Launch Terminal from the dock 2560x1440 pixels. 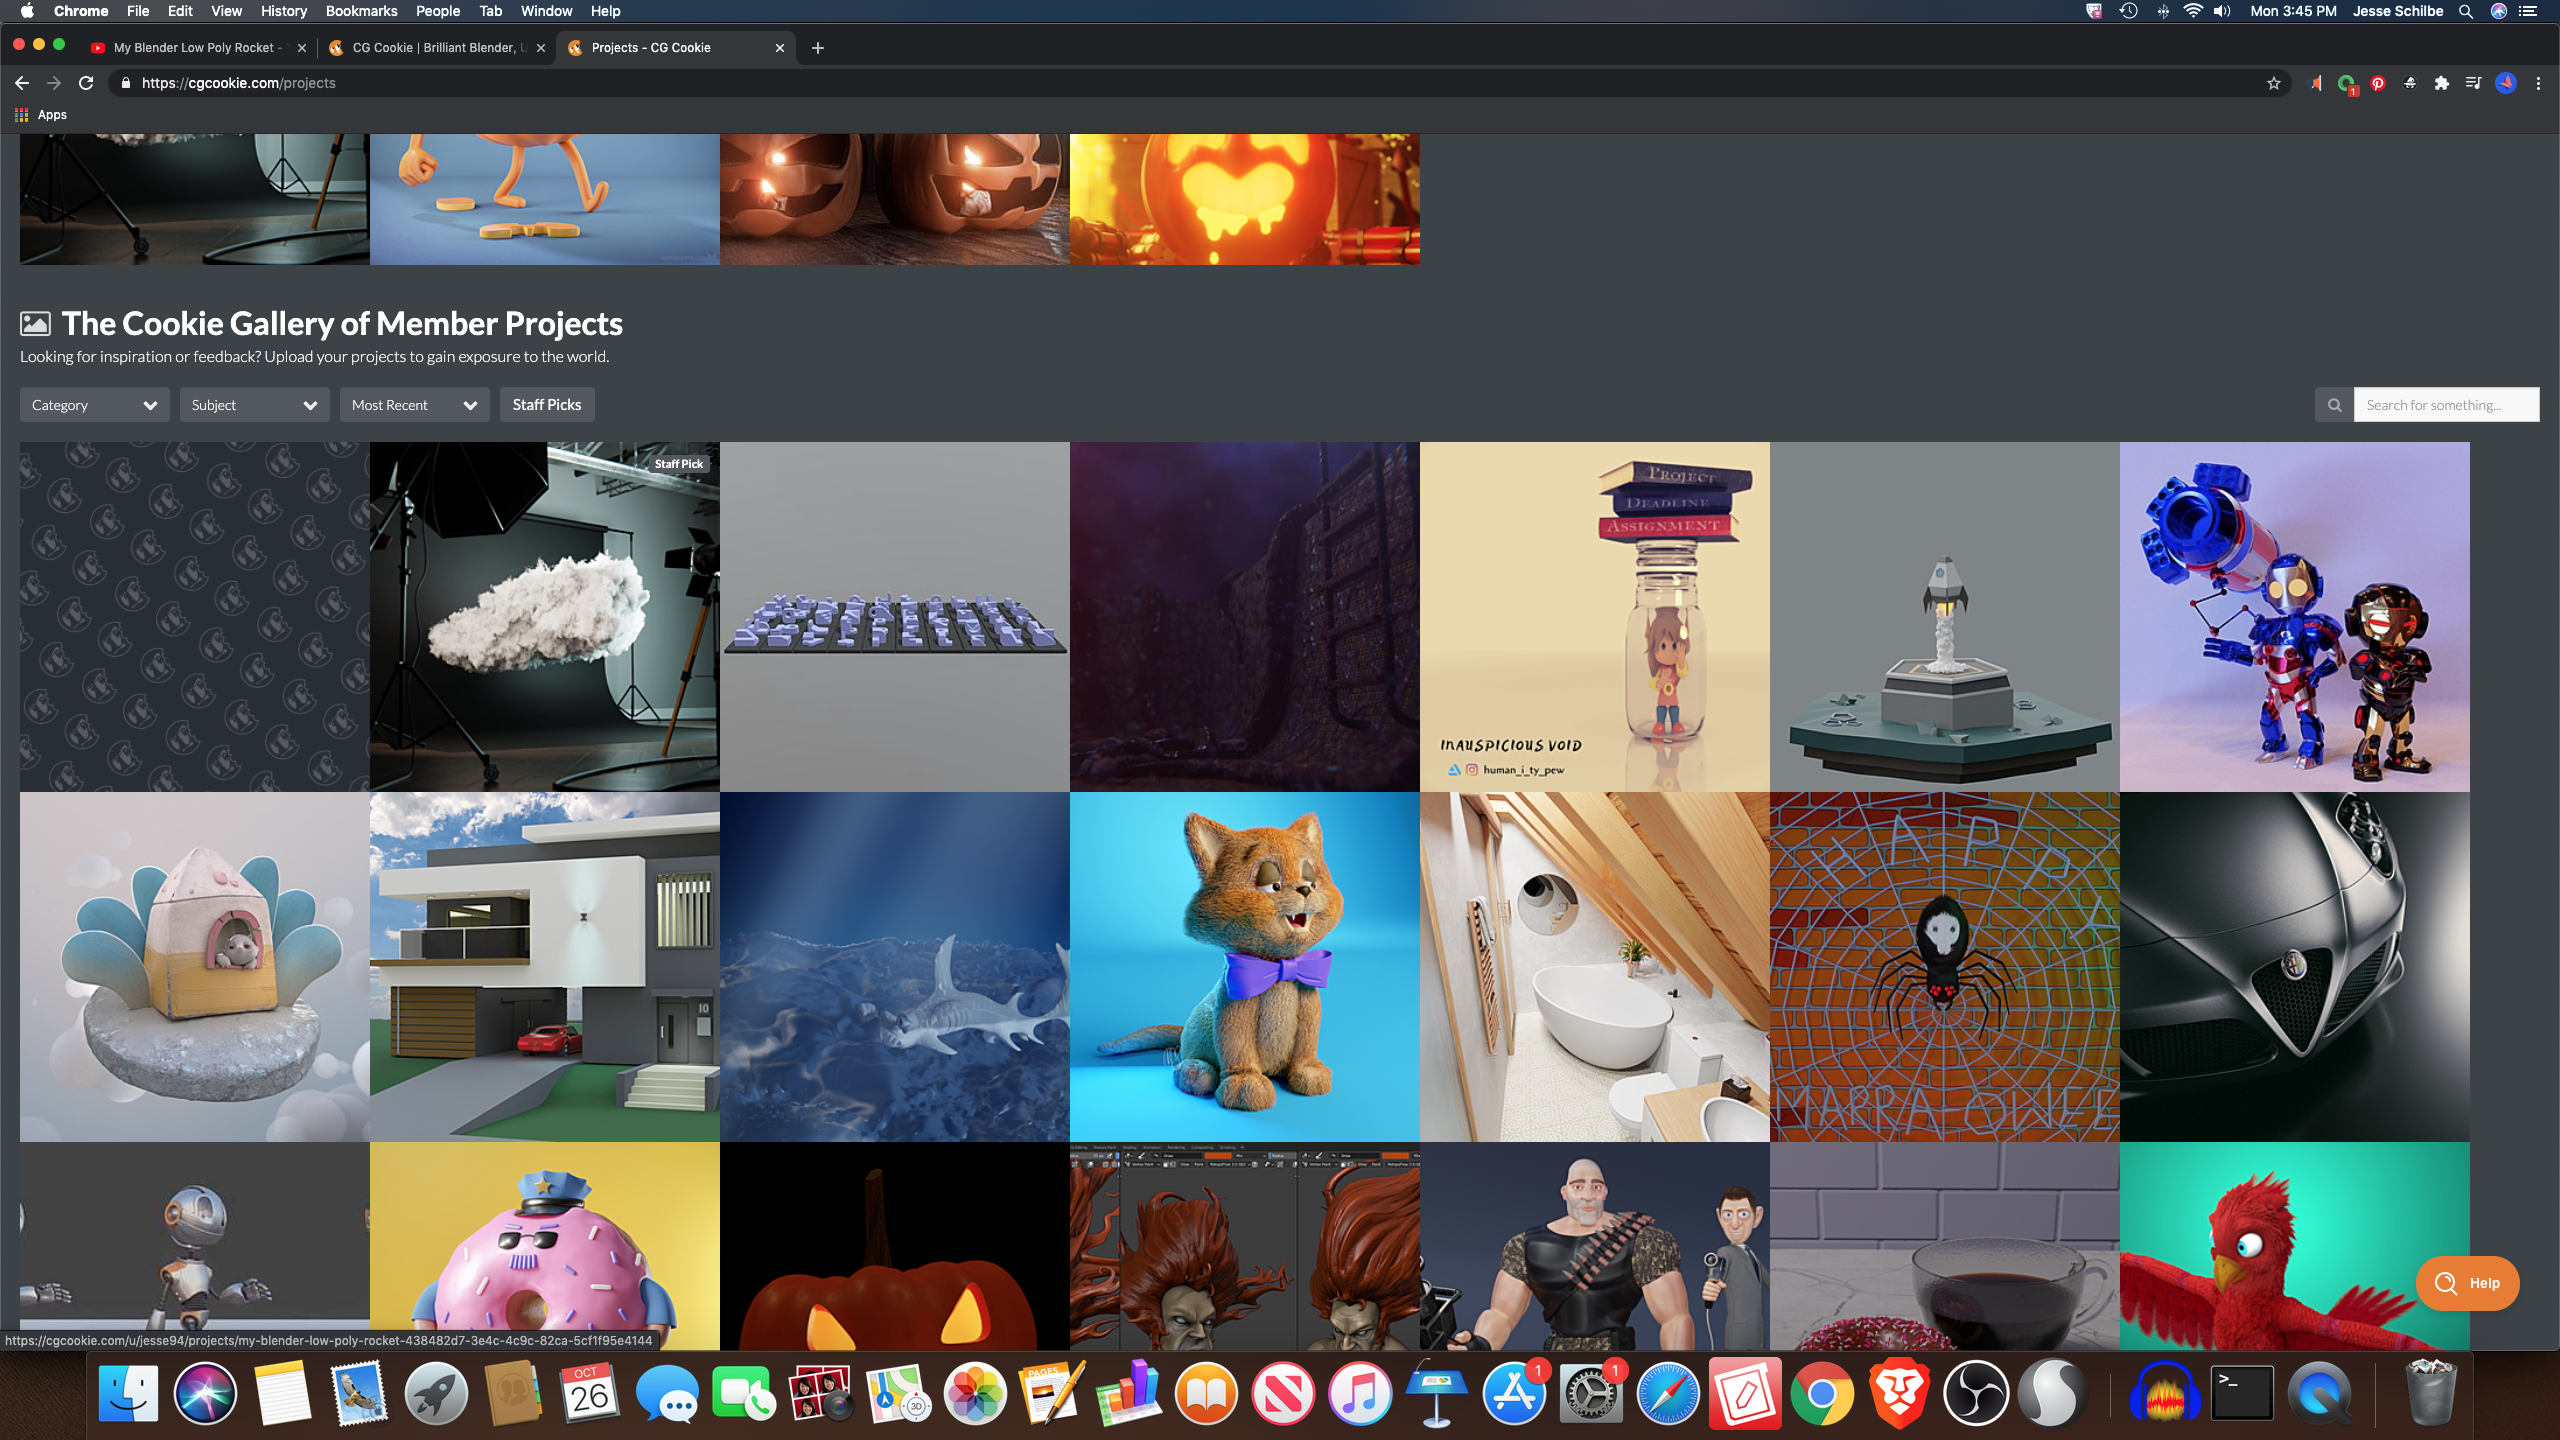click(2241, 1393)
